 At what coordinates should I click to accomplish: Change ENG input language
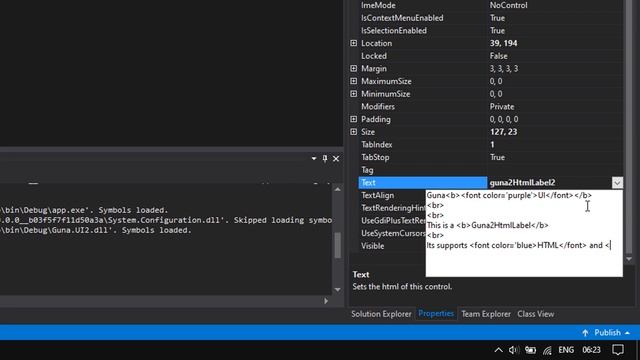coord(566,350)
